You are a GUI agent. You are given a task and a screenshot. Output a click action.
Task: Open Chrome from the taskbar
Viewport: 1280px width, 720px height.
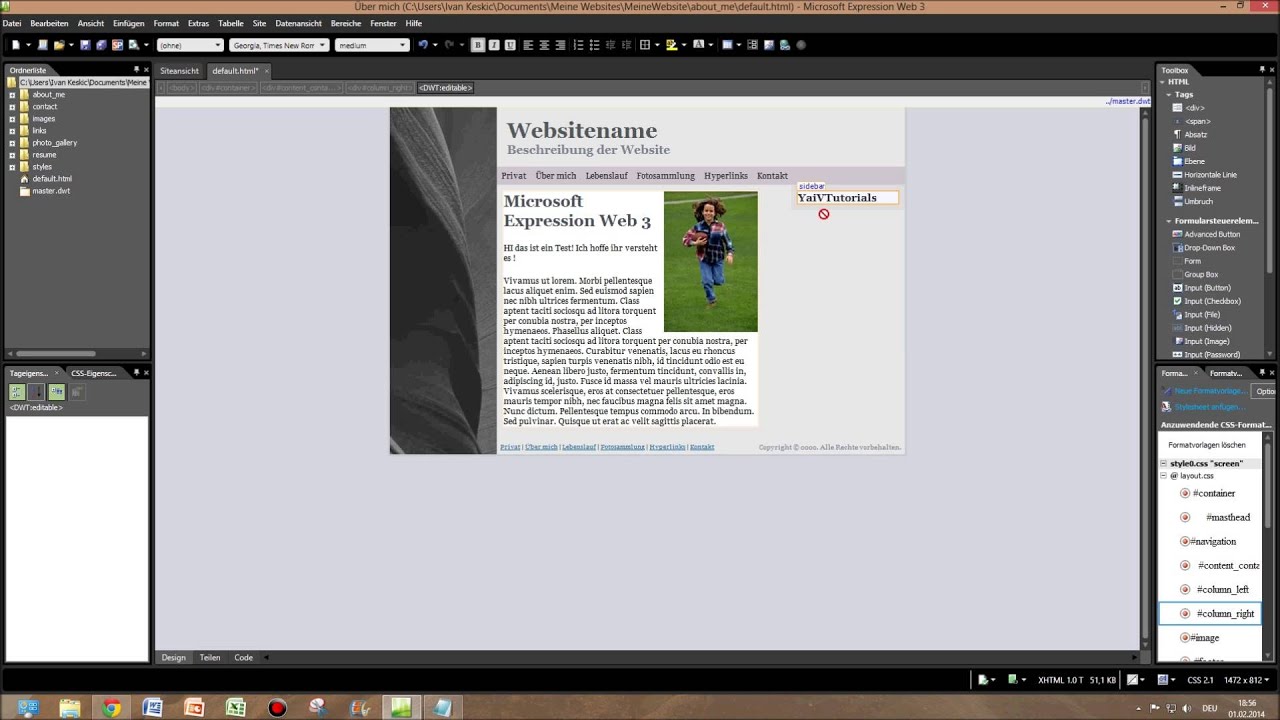pyautogui.click(x=111, y=708)
